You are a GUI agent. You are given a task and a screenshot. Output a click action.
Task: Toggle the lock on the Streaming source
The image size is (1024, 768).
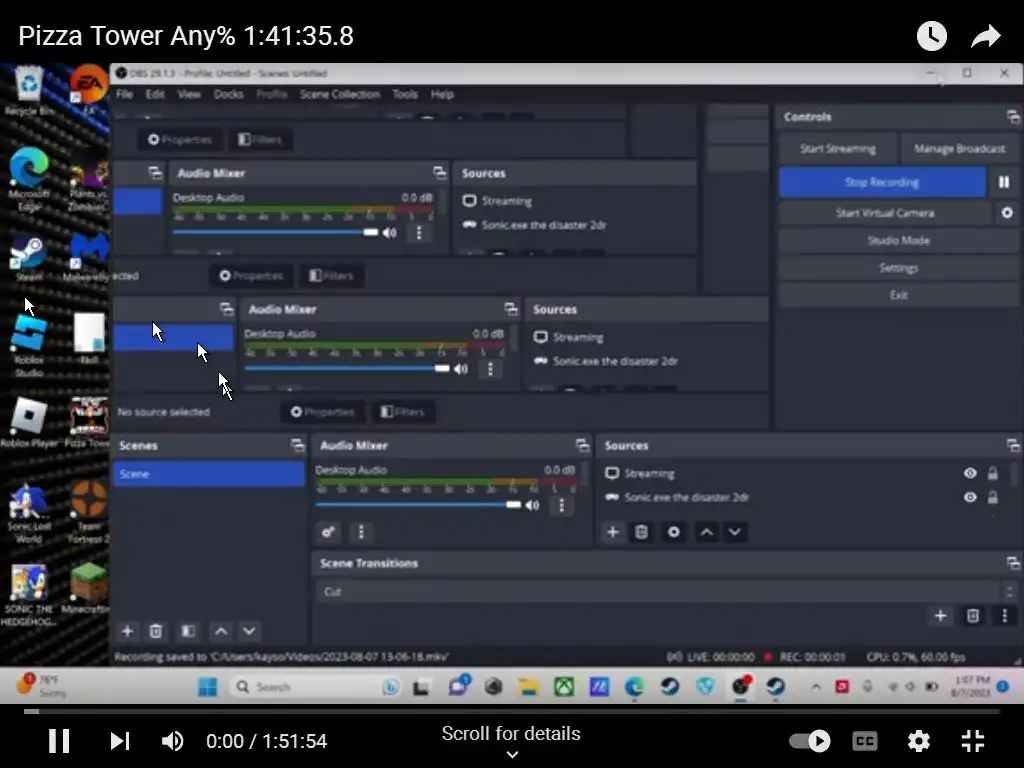[x=993, y=473]
